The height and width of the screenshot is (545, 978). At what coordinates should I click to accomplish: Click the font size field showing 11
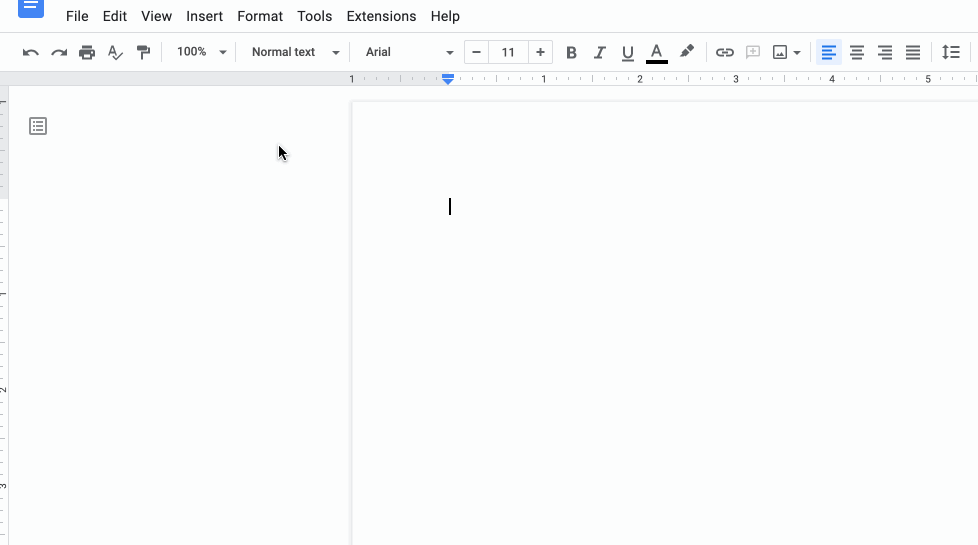508,52
